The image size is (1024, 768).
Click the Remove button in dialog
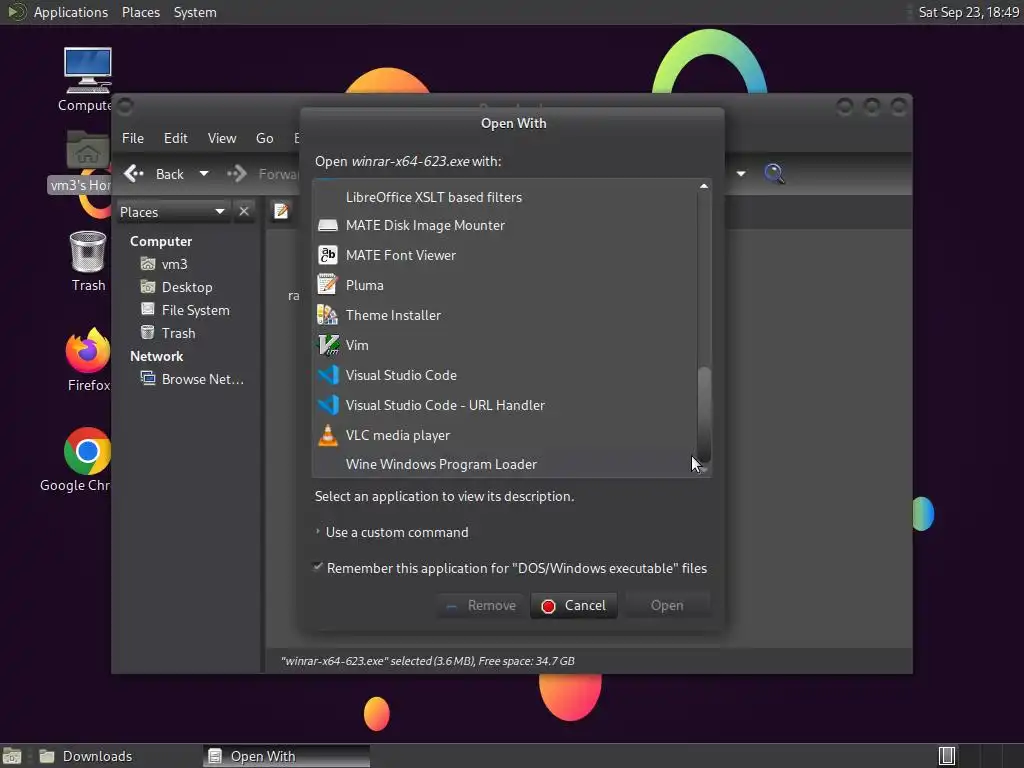pos(481,605)
